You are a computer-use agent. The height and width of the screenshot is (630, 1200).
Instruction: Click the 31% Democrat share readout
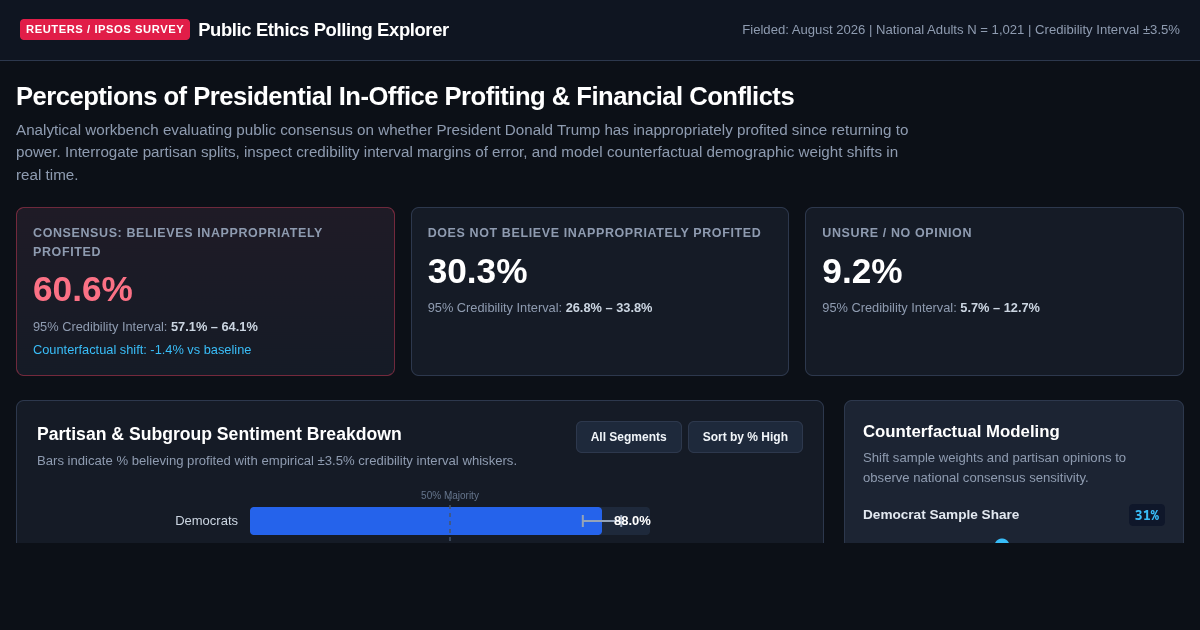pos(1147,515)
